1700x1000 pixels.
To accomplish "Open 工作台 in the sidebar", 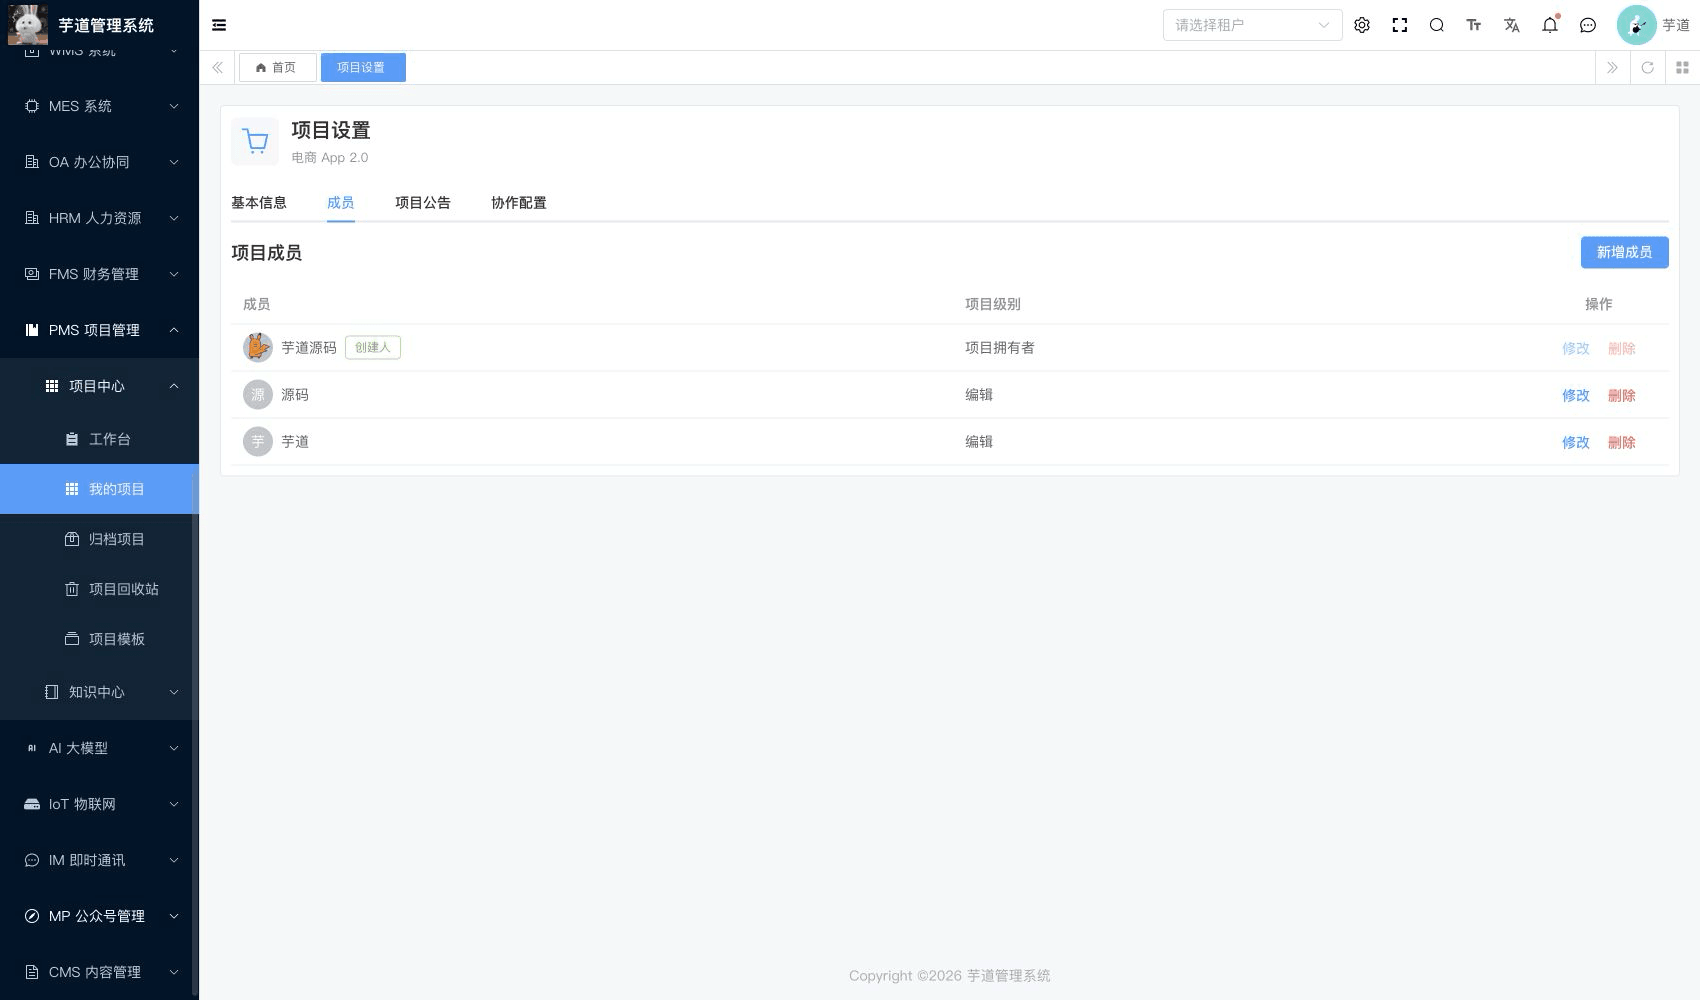I will pyautogui.click(x=100, y=439).
